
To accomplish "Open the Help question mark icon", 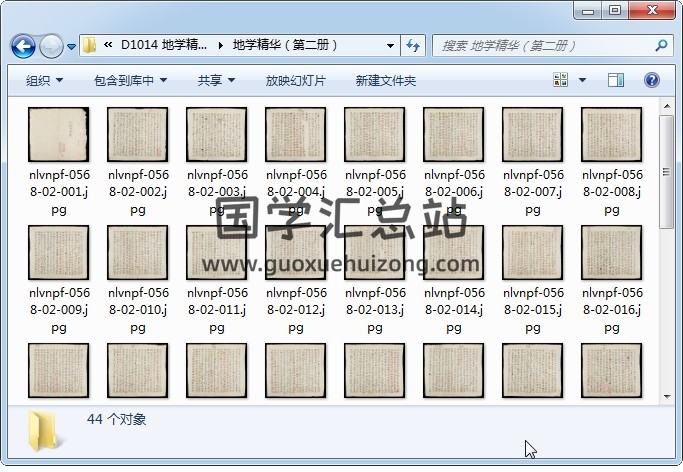I will [652, 80].
